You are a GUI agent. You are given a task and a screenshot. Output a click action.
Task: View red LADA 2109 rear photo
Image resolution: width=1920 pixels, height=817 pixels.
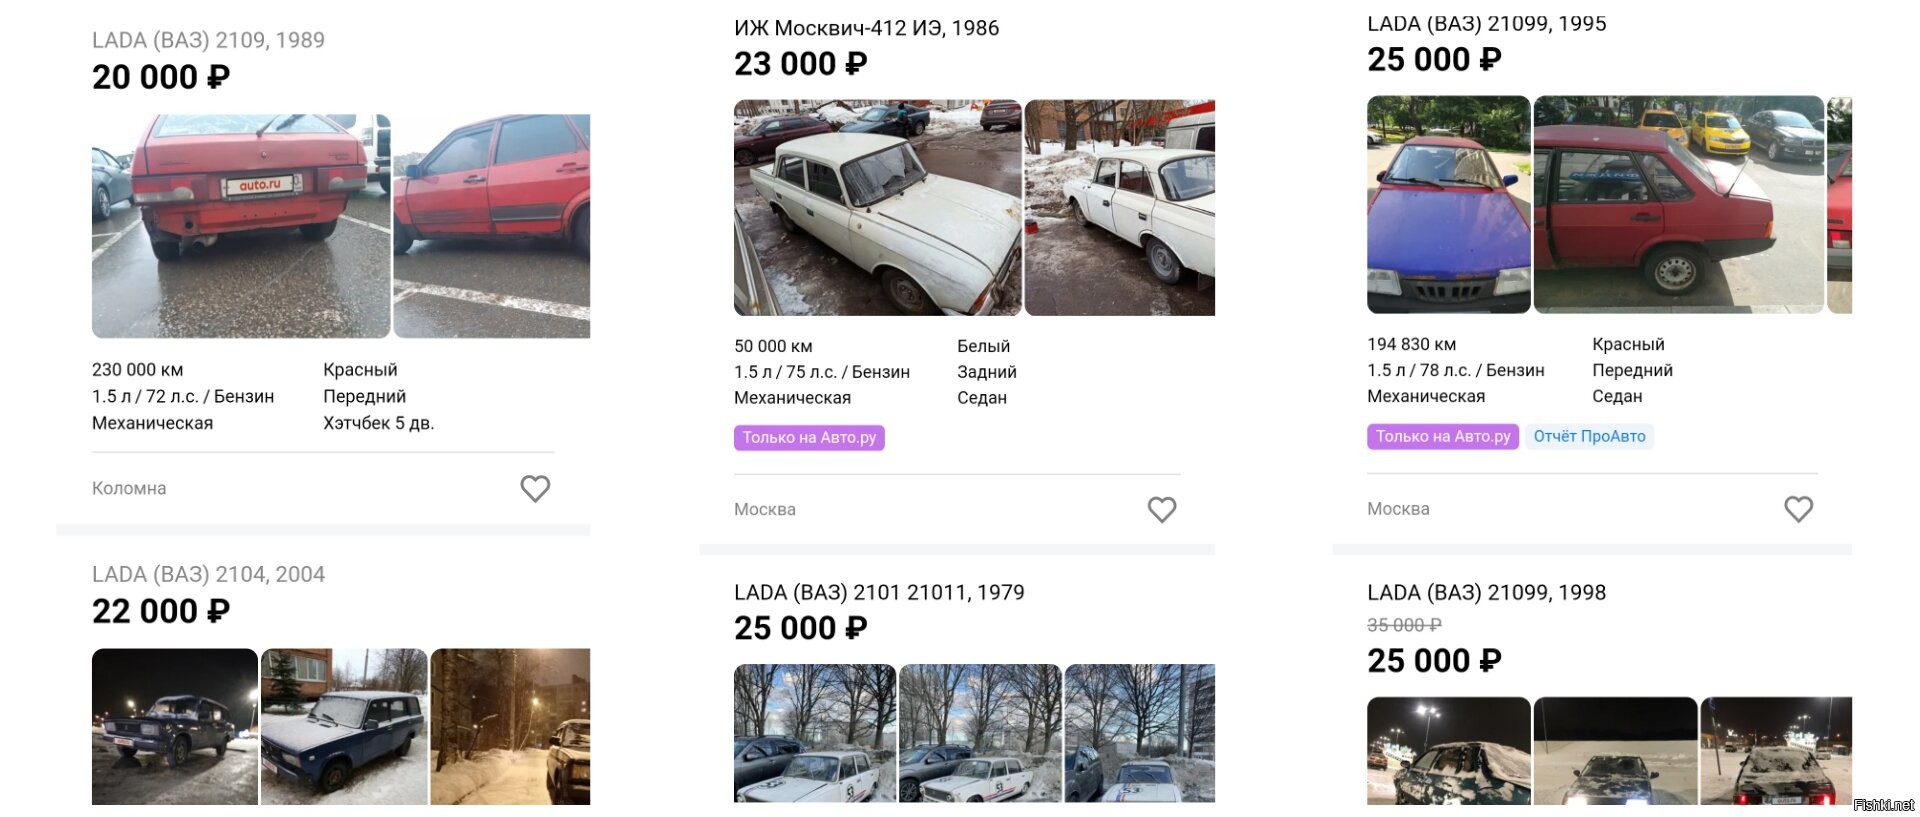point(241,226)
